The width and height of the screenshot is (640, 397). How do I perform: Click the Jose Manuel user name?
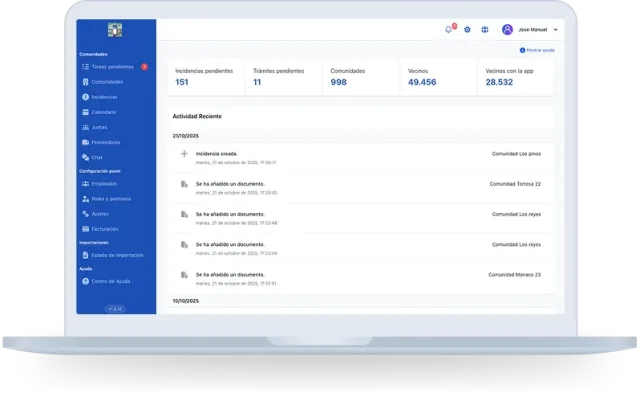pyautogui.click(x=533, y=30)
